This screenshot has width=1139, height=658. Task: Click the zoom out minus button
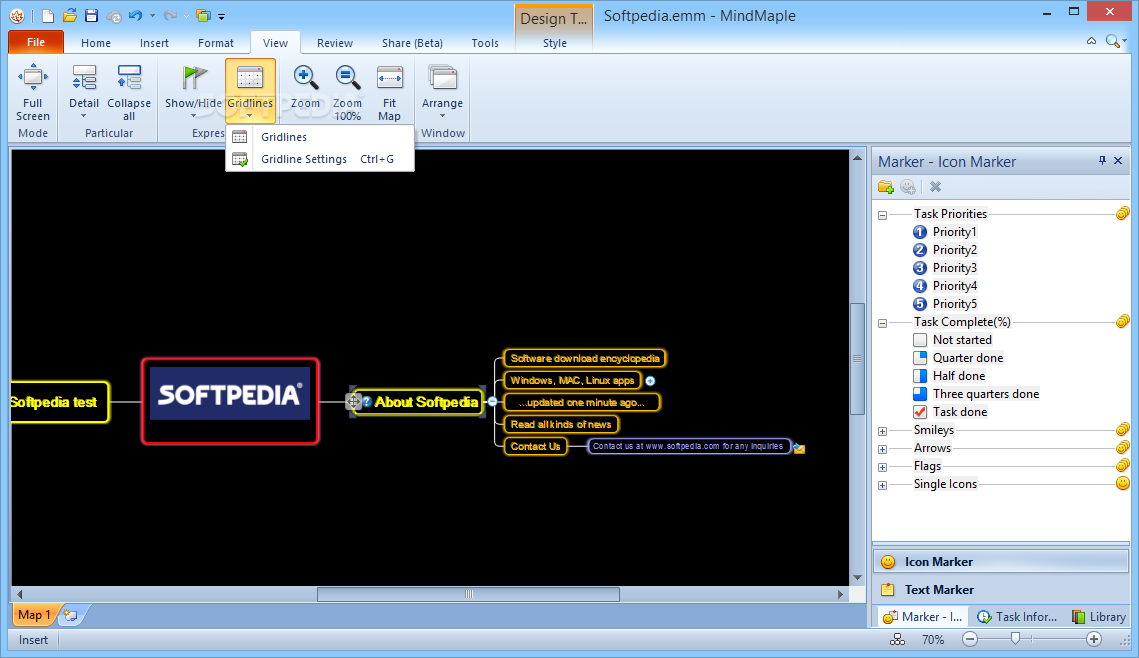970,639
